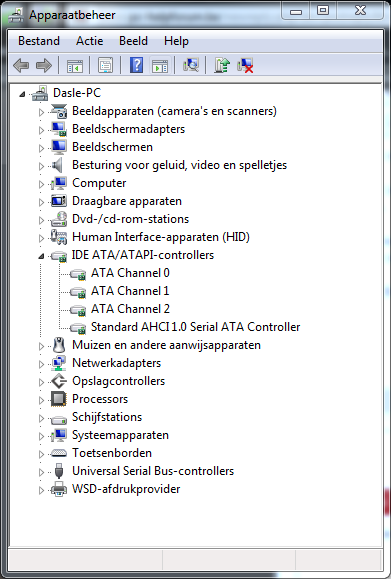This screenshot has height=579, width=391.
Task: Collapse the IDE ATA/ATAPI-controllers node
Action: click(41, 256)
